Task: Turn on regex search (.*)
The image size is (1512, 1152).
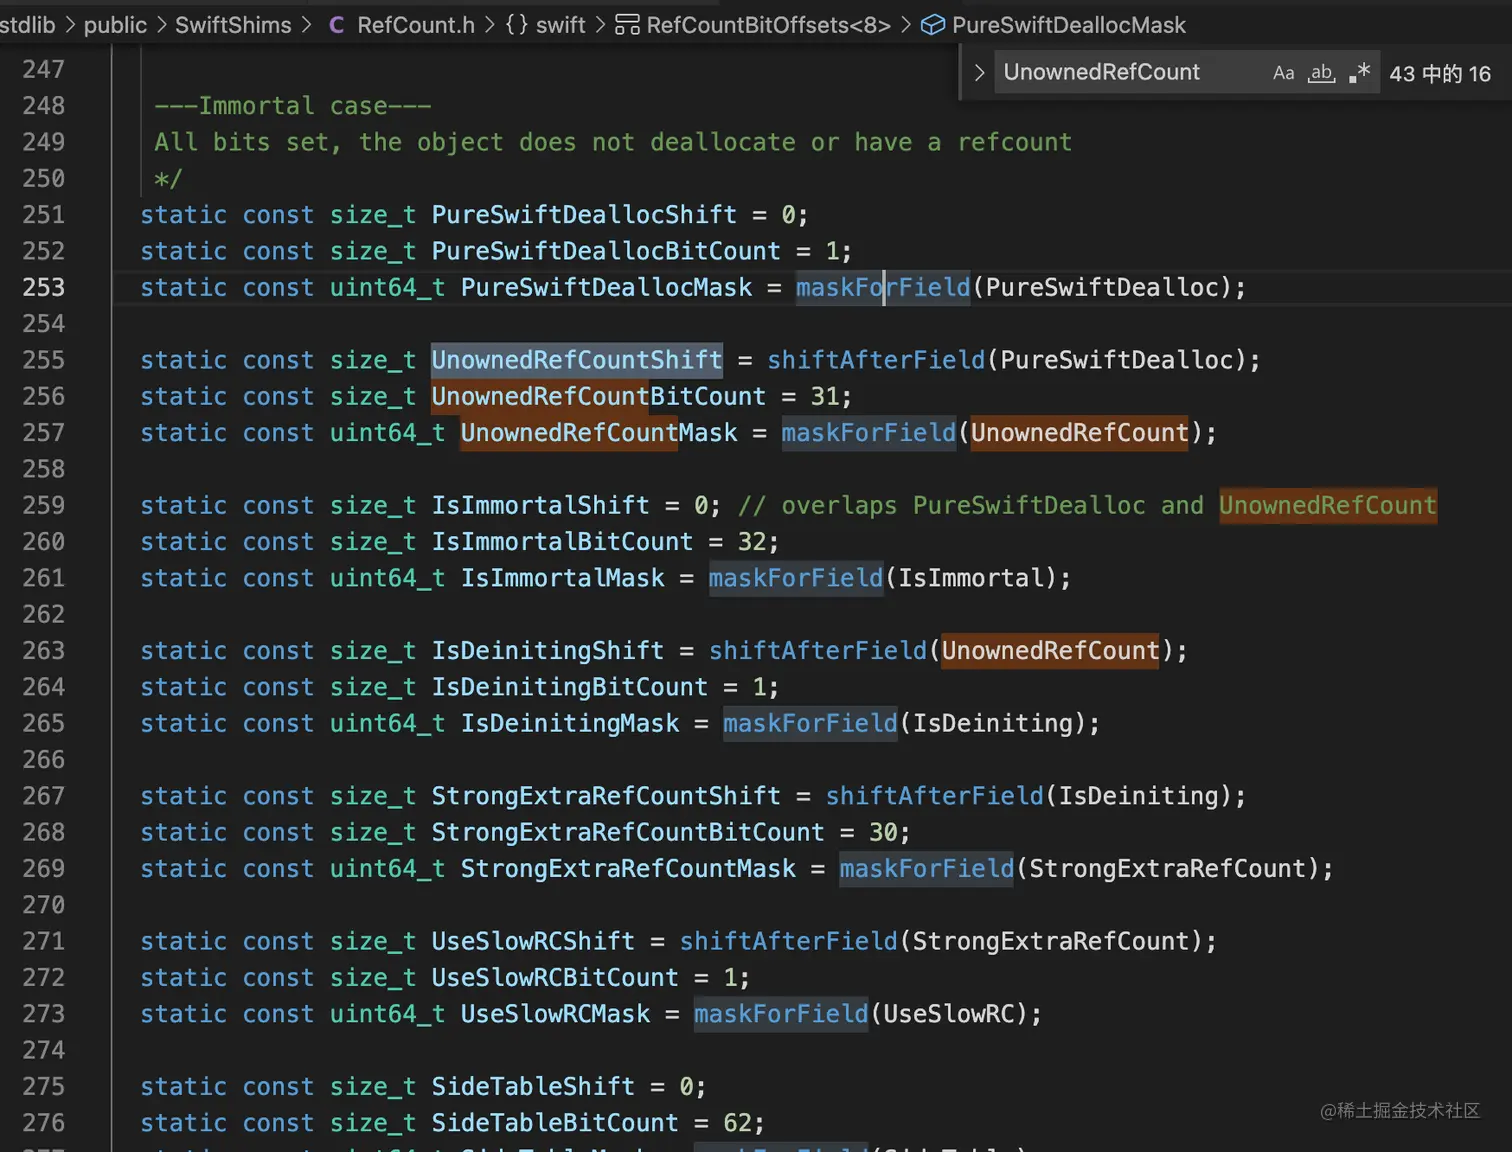Action: [x=1358, y=72]
